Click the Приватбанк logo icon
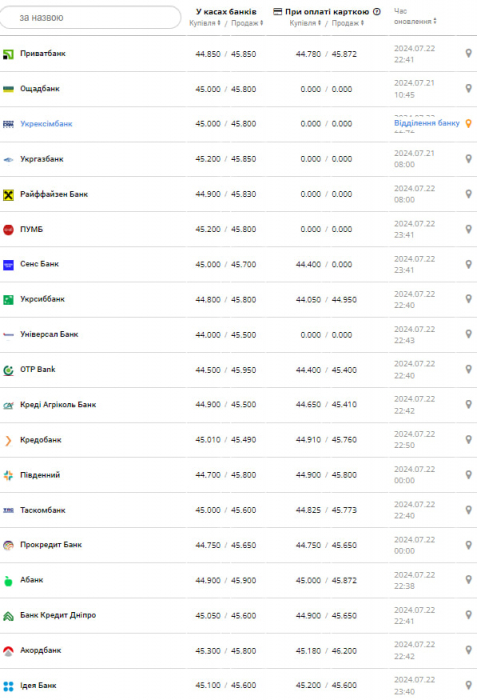Viewport: 477px width, 700px height. tap(8, 54)
